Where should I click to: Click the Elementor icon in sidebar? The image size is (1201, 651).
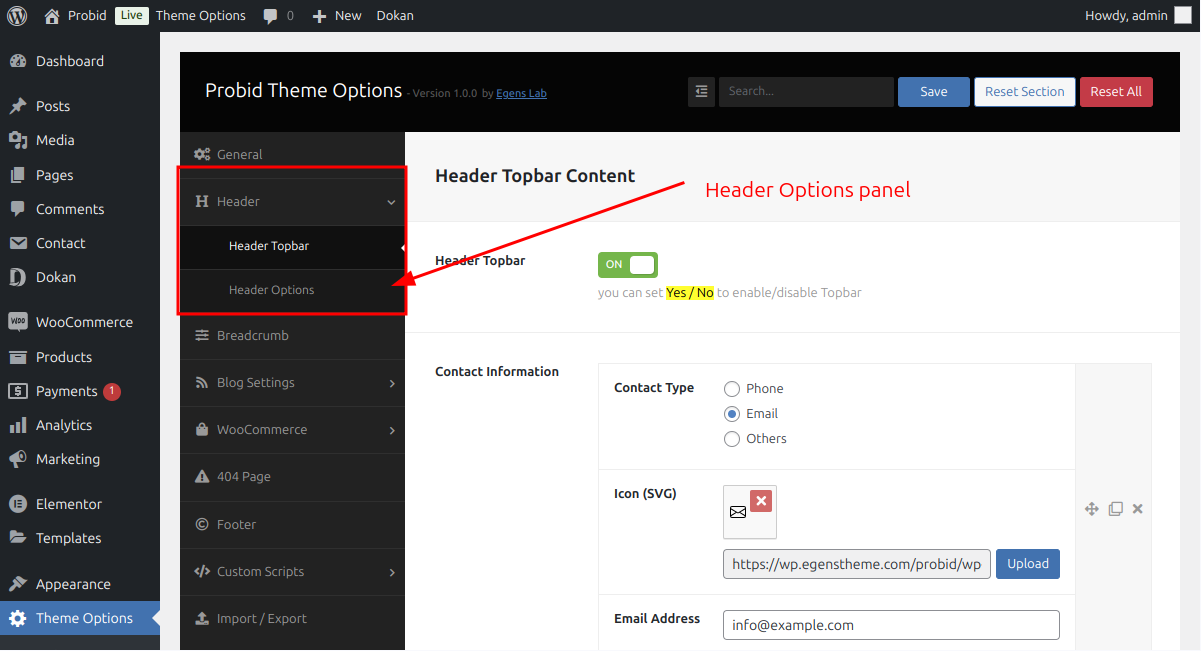(x=18, y=504)
